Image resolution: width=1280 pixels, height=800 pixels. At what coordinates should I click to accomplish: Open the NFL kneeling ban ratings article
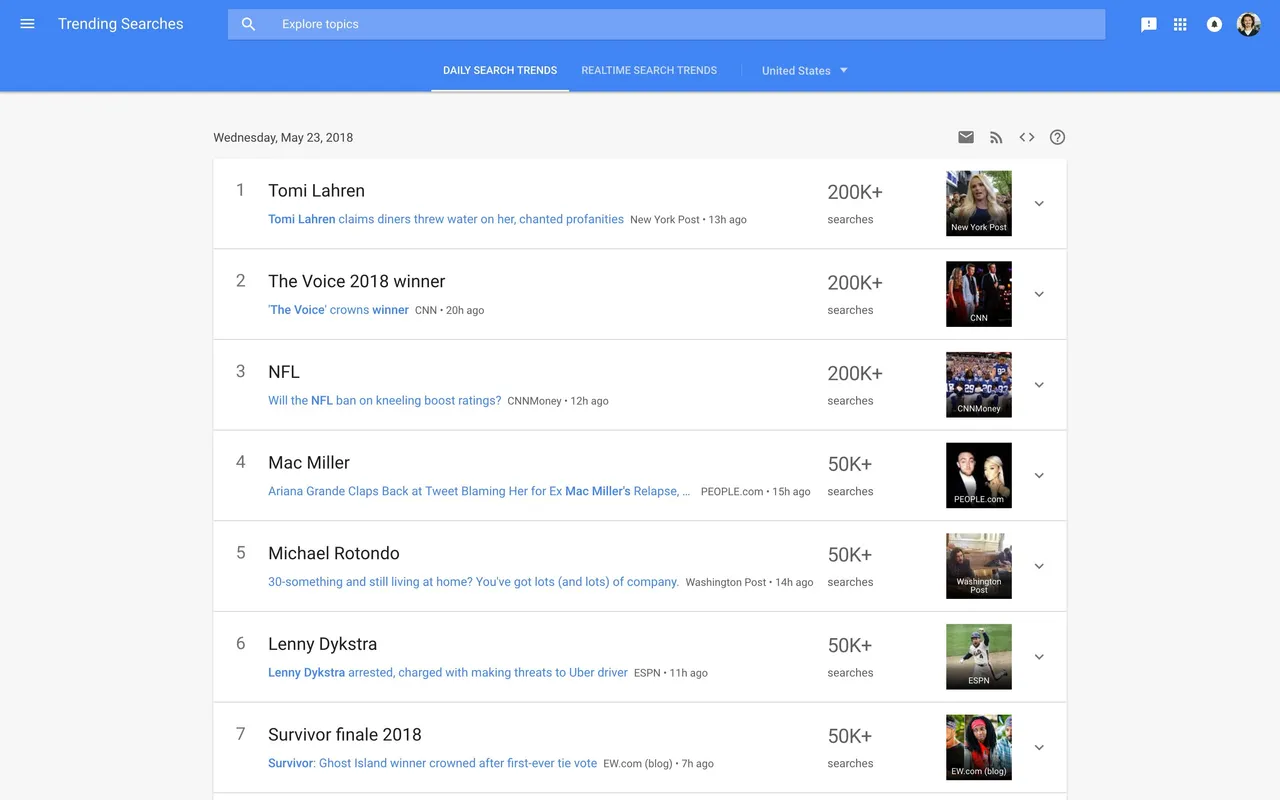point(384,400)
